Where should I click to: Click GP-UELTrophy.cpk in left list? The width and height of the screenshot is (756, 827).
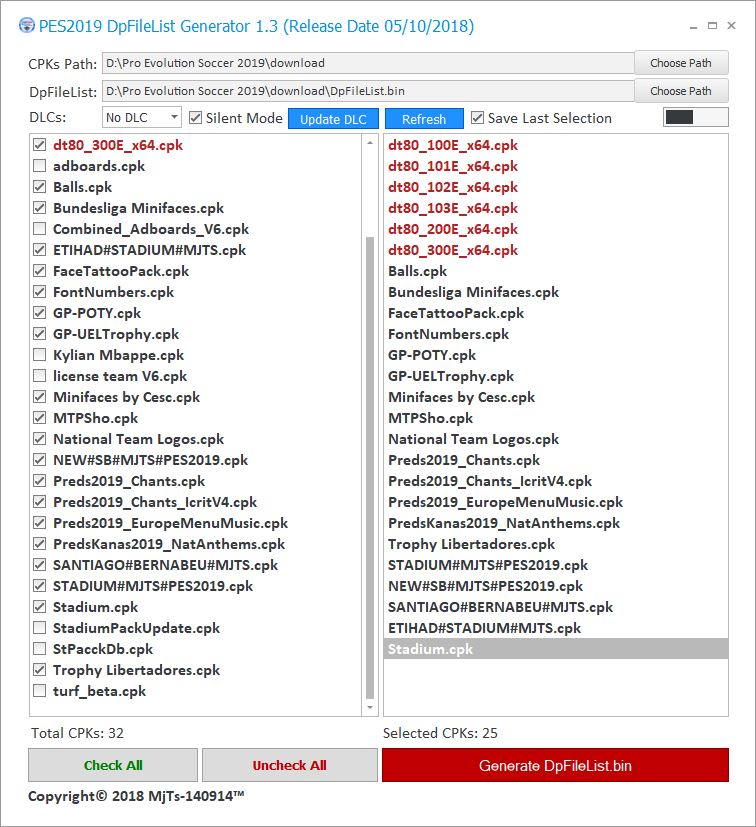tap(116, 334)
